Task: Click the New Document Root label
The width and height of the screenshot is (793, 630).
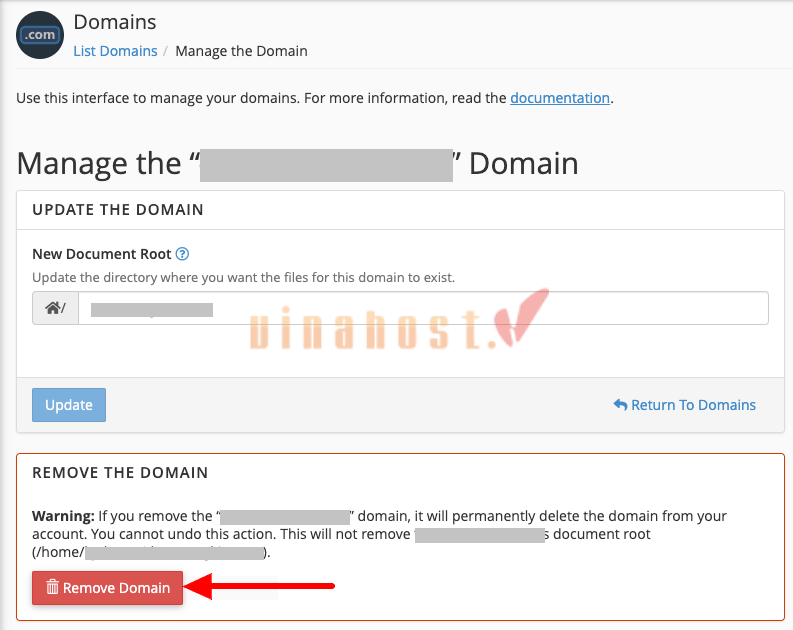Action: [x=102, y=254]
